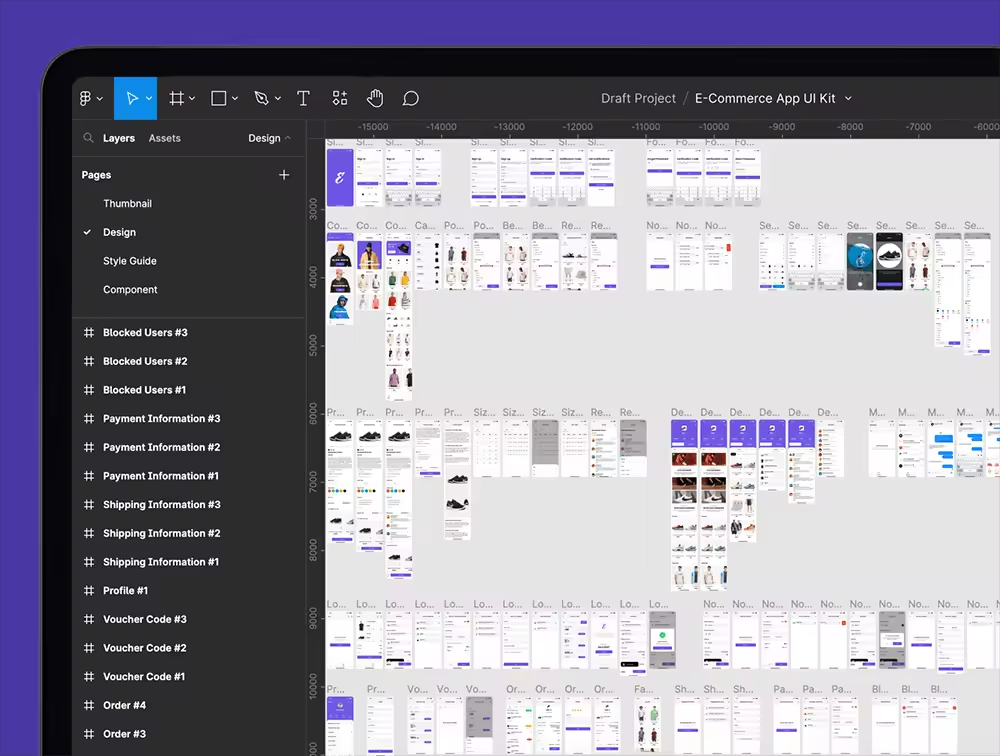Search layers with the magnifier icon
The image size is (1000, 756).
(89, 138)
